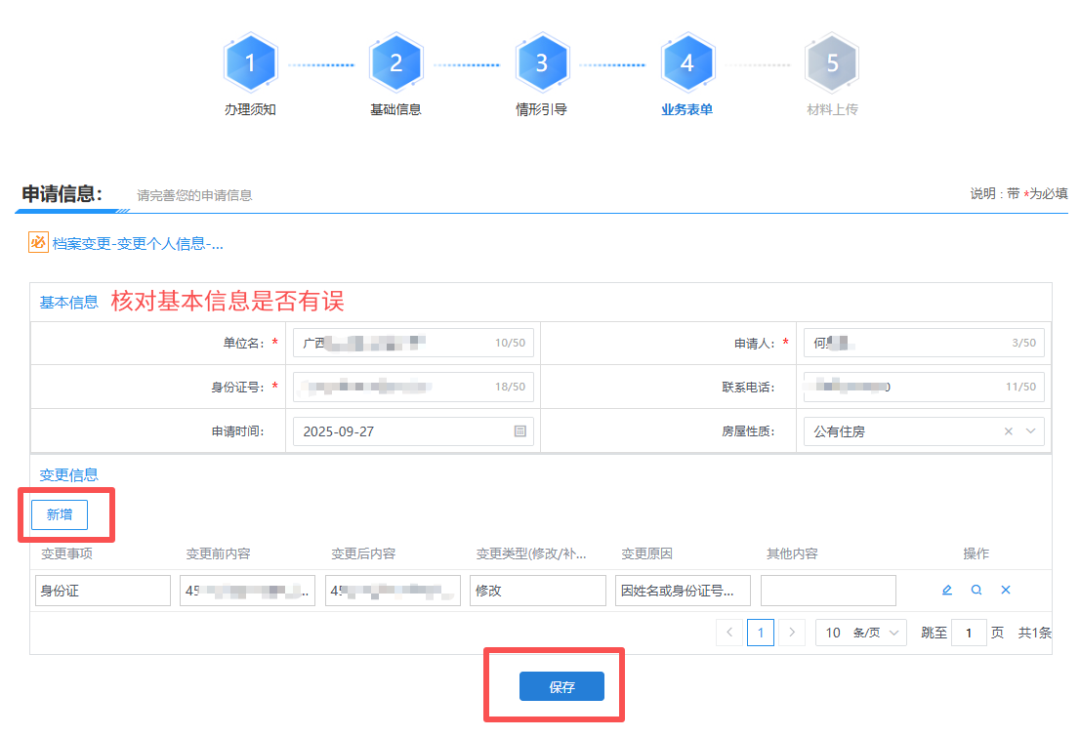
Task: Select step 4 业务表单 hexagon
Action: [687, 63]
